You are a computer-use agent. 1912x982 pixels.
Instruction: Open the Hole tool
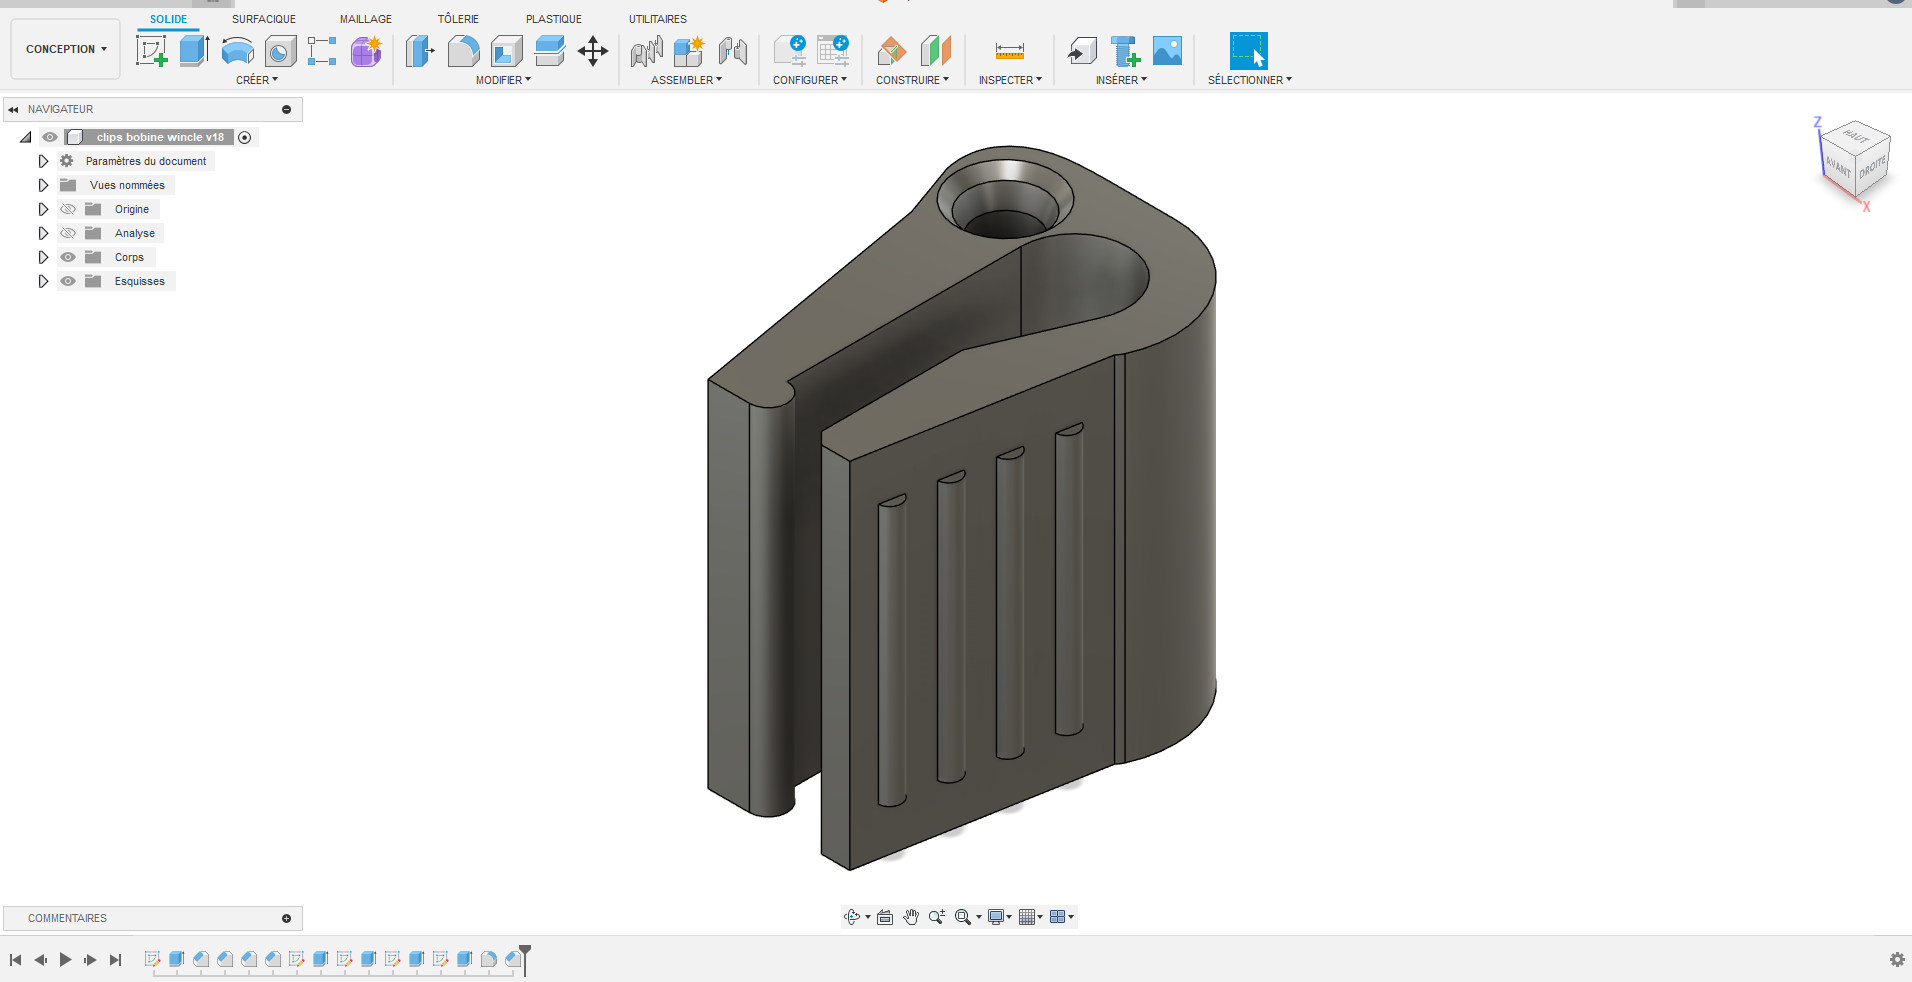280,52
